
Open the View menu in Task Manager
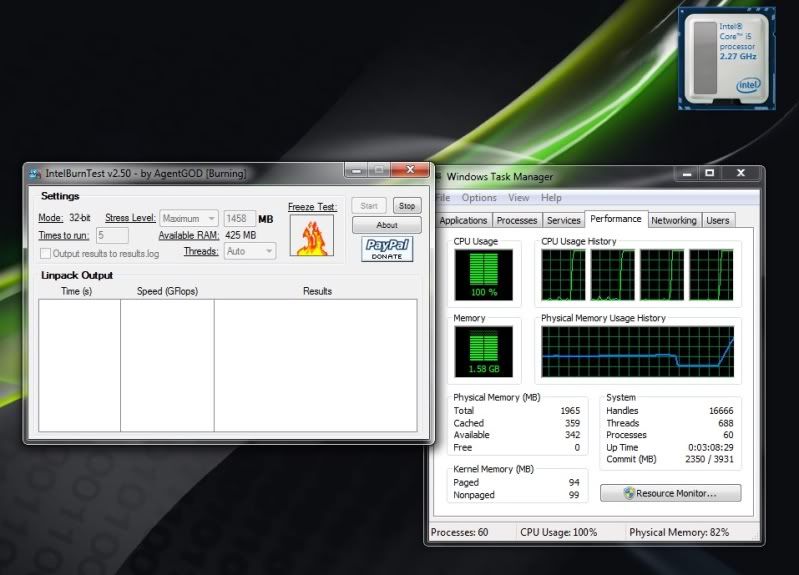(x=519, y=198)
